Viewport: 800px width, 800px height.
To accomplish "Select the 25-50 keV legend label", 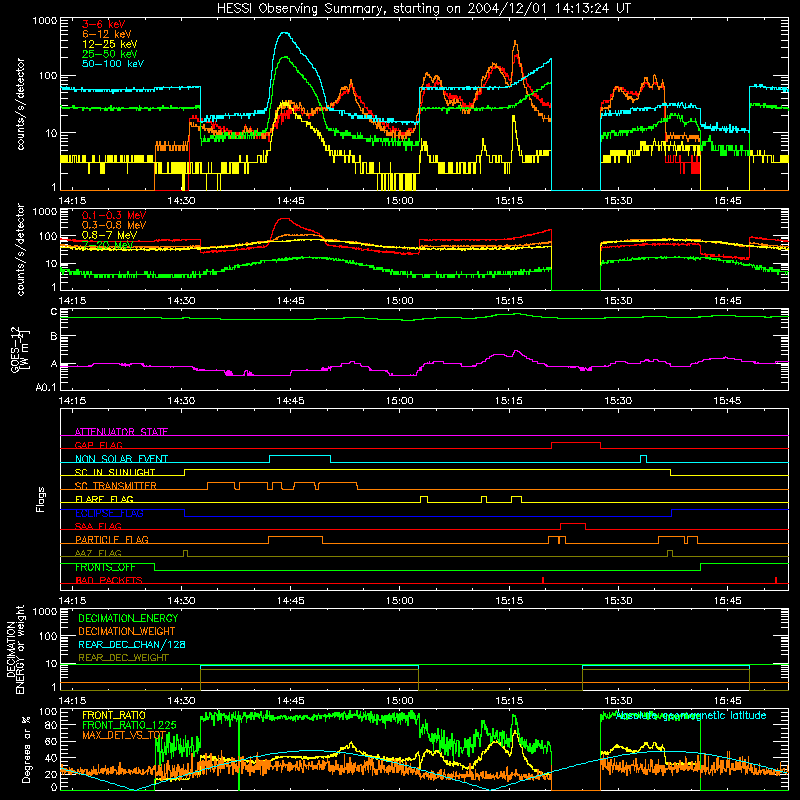I will pos(109,54).
